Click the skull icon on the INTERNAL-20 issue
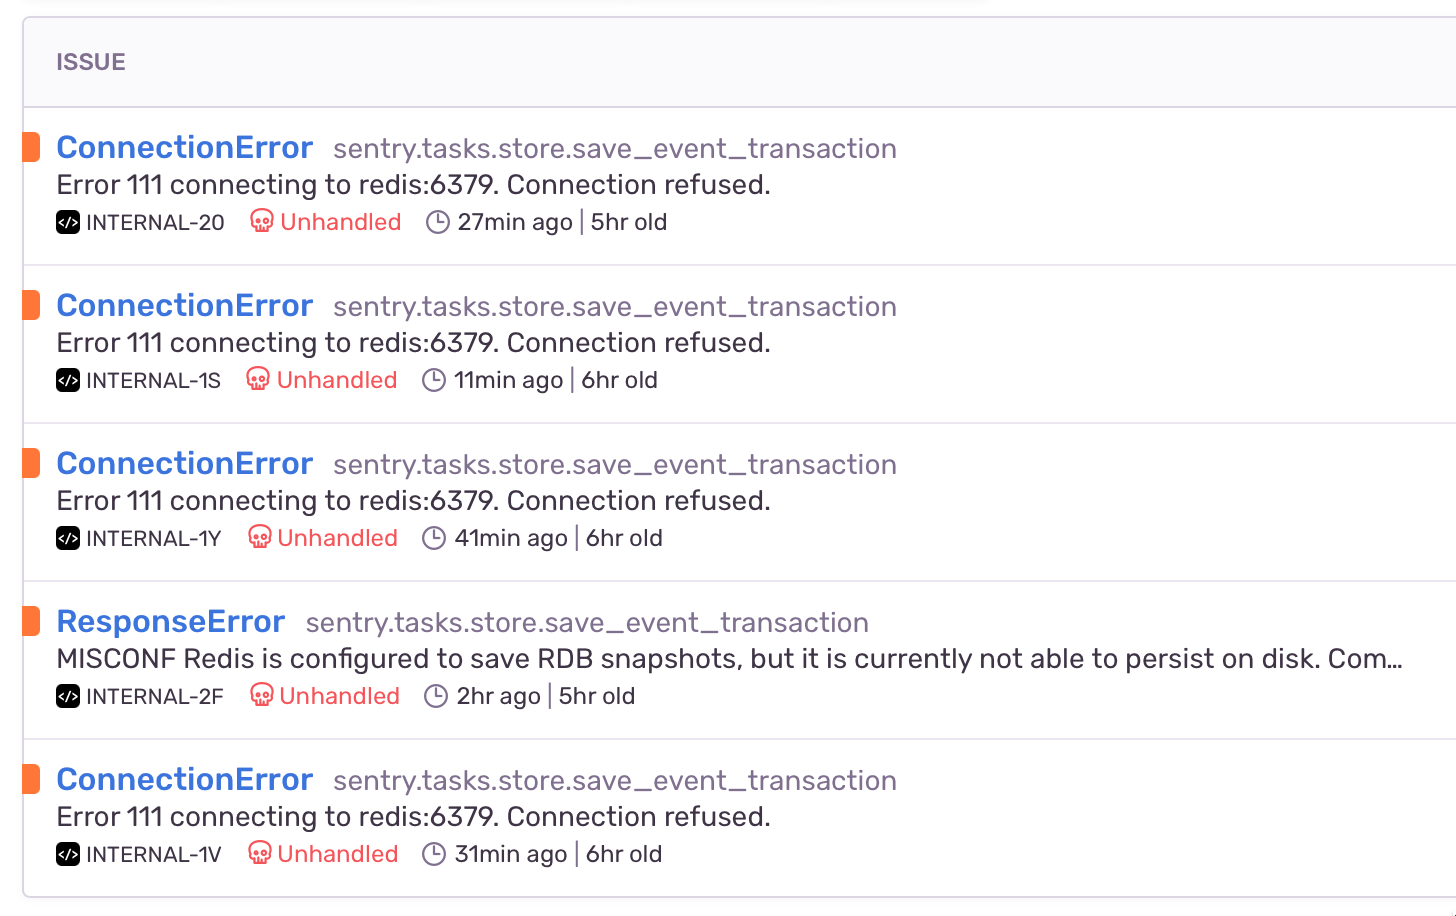 (x=261, y=221)
